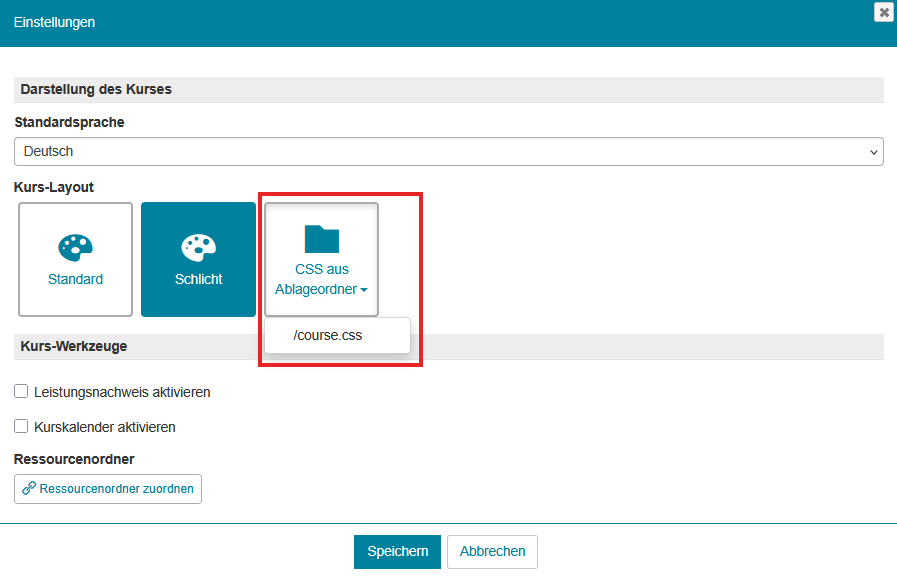Click the chevron arrow of the language select
Image resolution: width=897 pixels, height=576 pixels.
pos(874,152)
